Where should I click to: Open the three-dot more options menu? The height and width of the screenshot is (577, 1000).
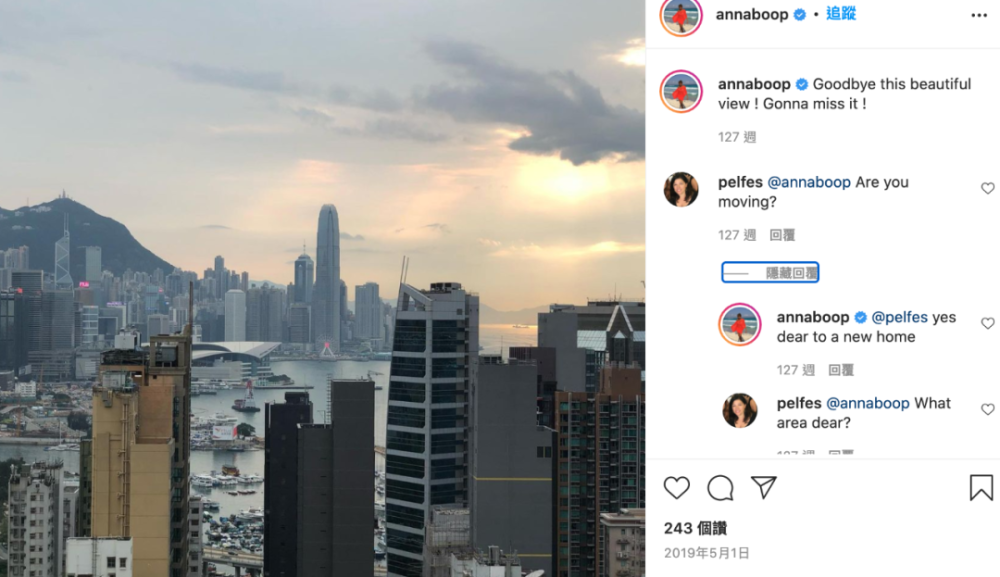(x=979, y=15)
